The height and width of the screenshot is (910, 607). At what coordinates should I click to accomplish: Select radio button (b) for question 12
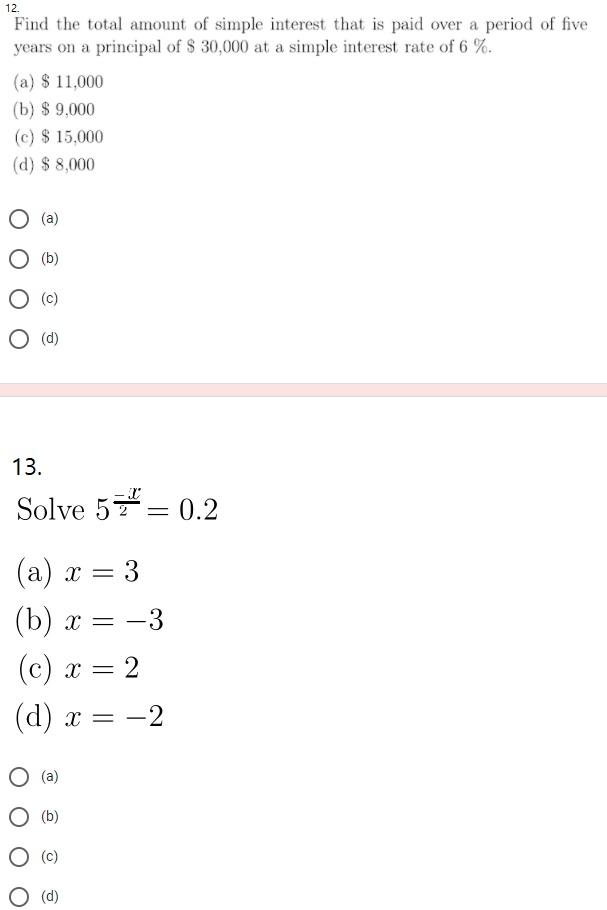(19, 258)
